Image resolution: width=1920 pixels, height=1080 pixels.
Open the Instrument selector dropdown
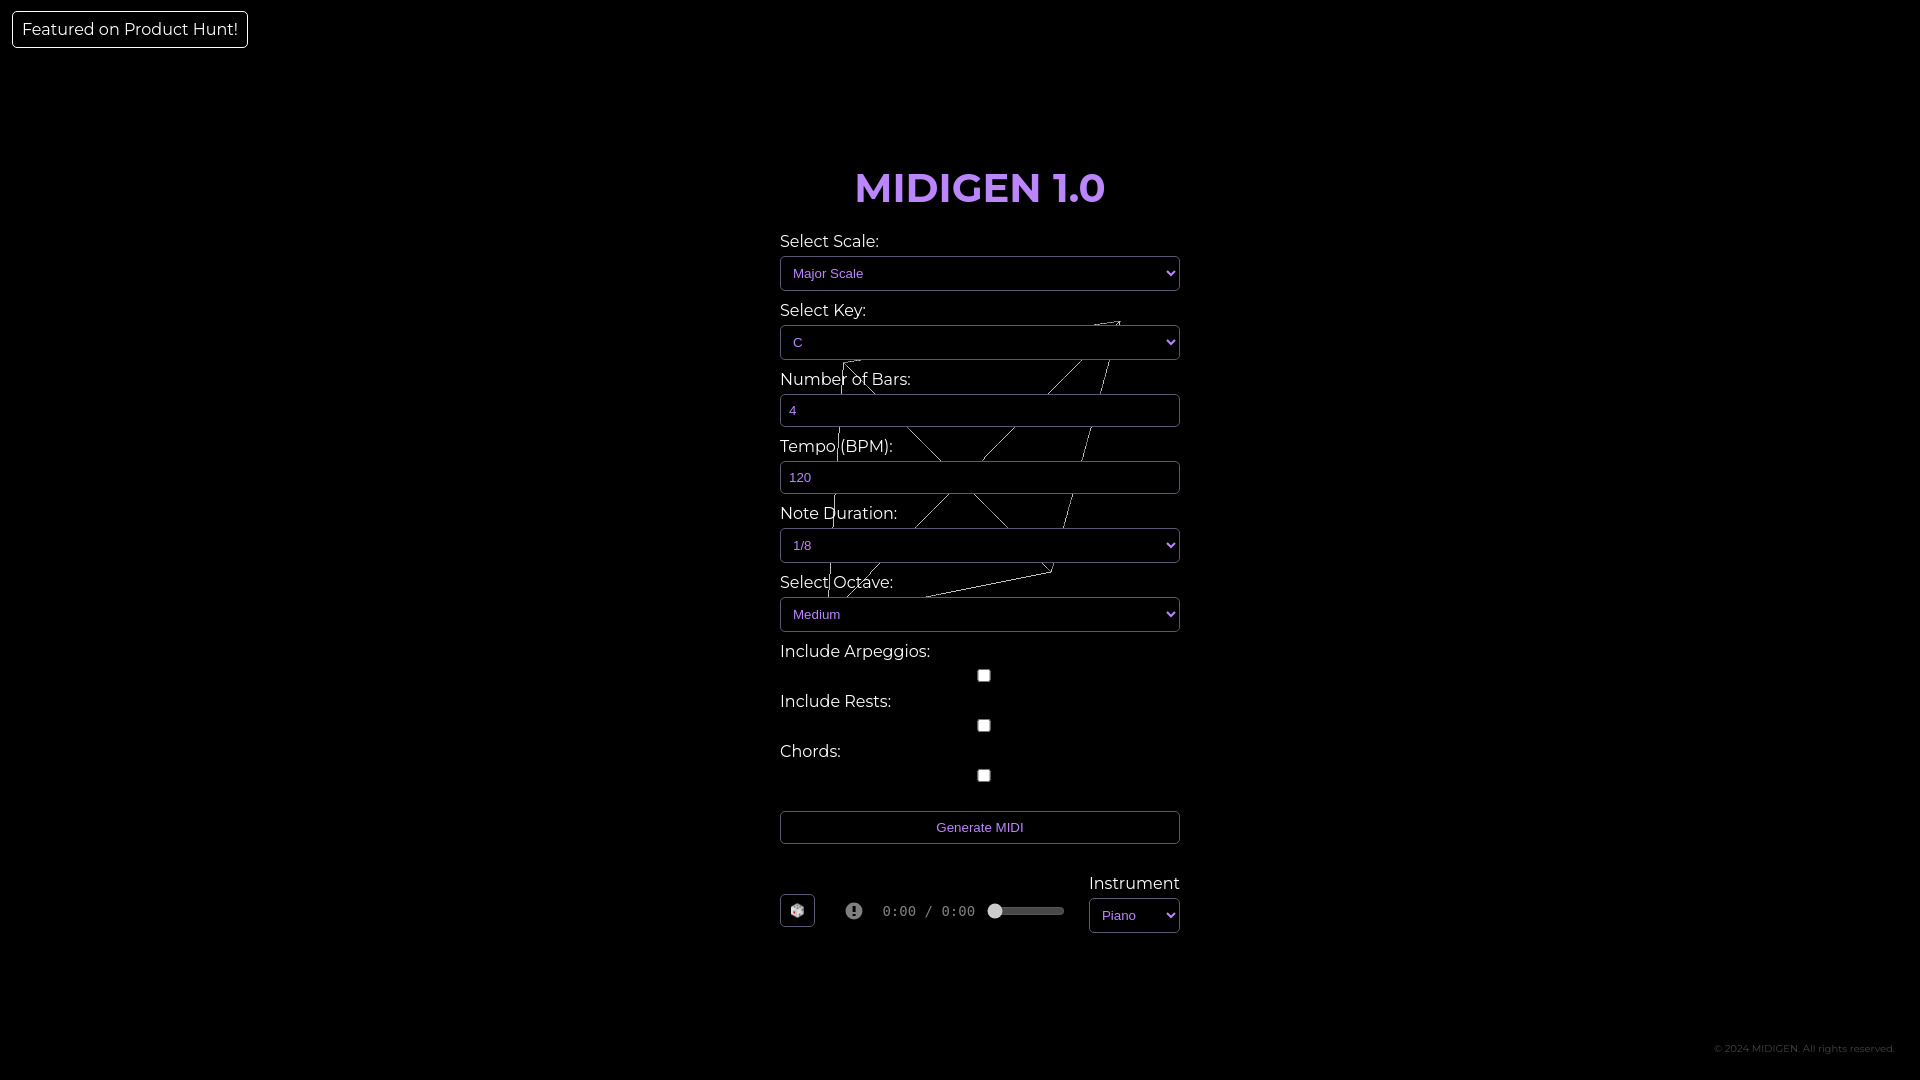pos(1133,914)
